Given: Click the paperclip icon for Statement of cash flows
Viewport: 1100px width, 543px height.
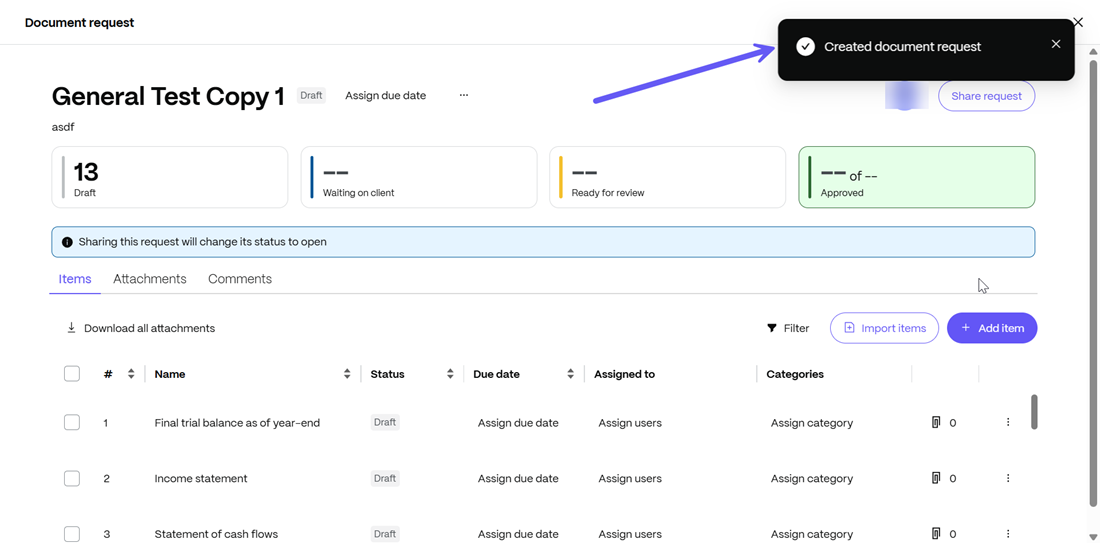Looking at the screenshot, I should [x=935, y=533].
